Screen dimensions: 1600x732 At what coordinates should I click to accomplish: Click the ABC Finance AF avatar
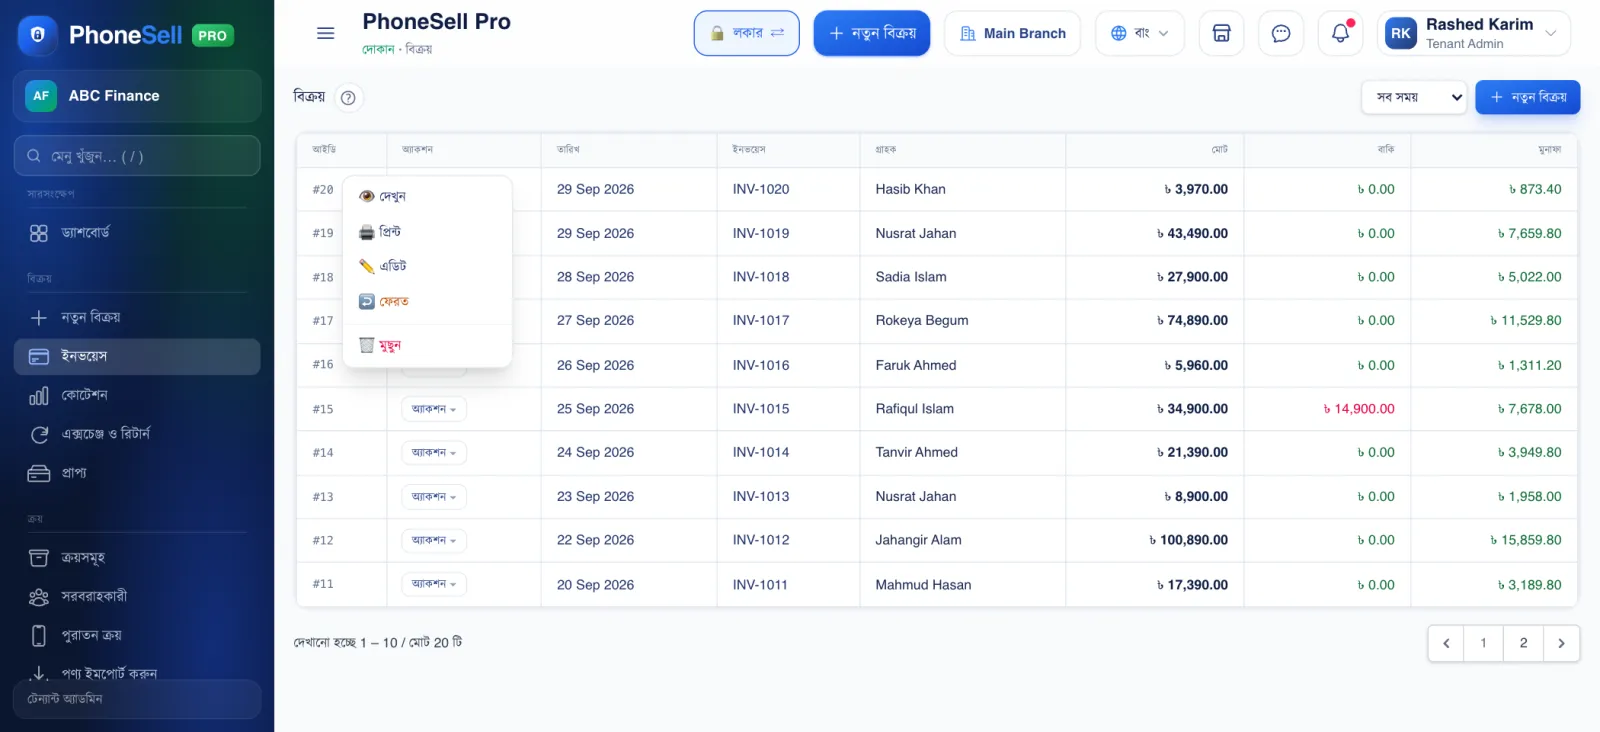click(x=41, y=96)
